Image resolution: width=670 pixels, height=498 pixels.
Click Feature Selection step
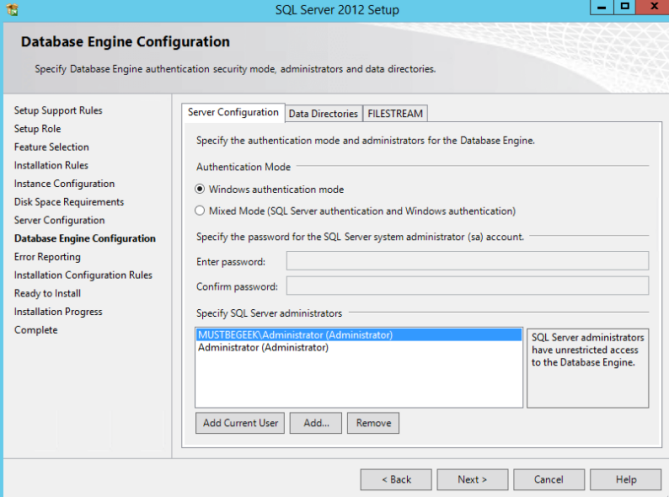(x=52, y=147)
